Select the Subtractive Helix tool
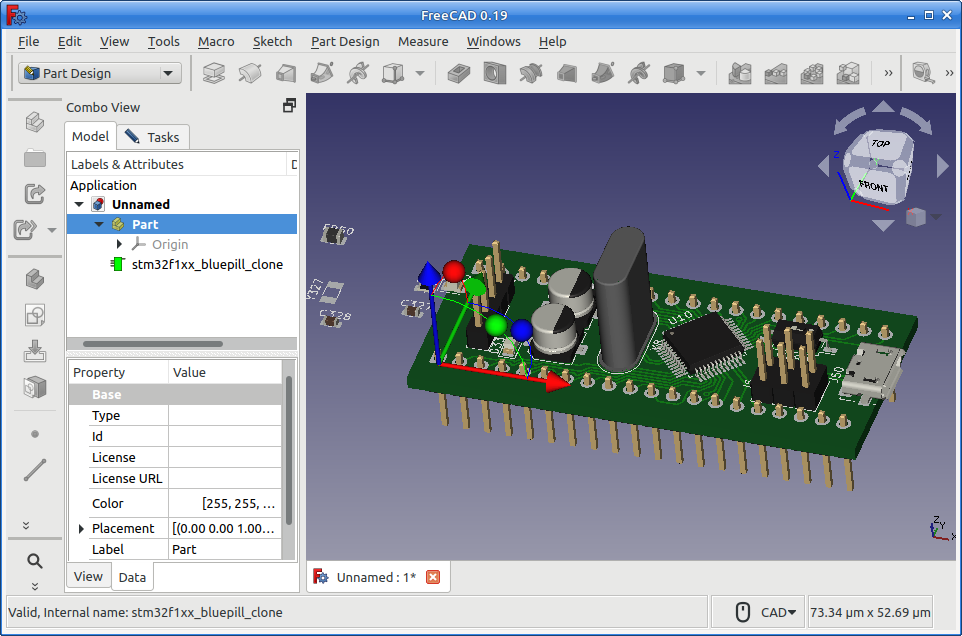962x636 pixels. [x=639, y=74]
